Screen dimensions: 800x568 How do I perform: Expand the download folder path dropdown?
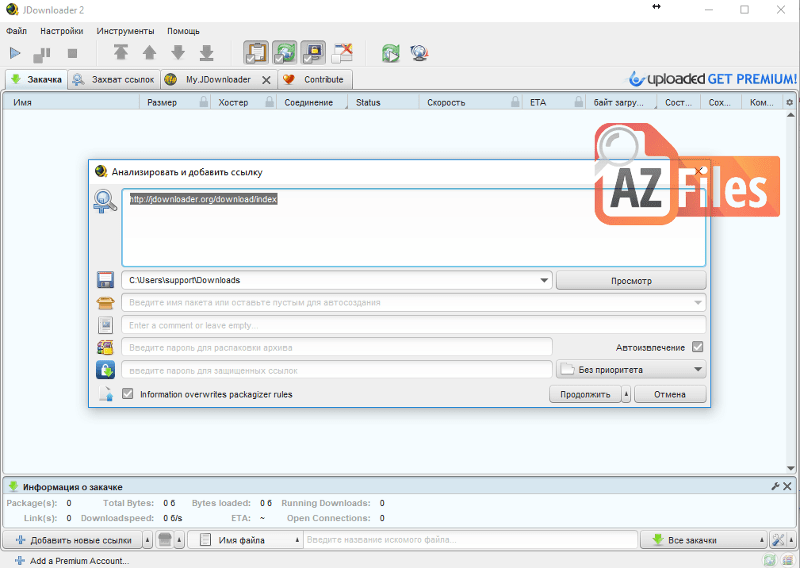click(544, 280)
